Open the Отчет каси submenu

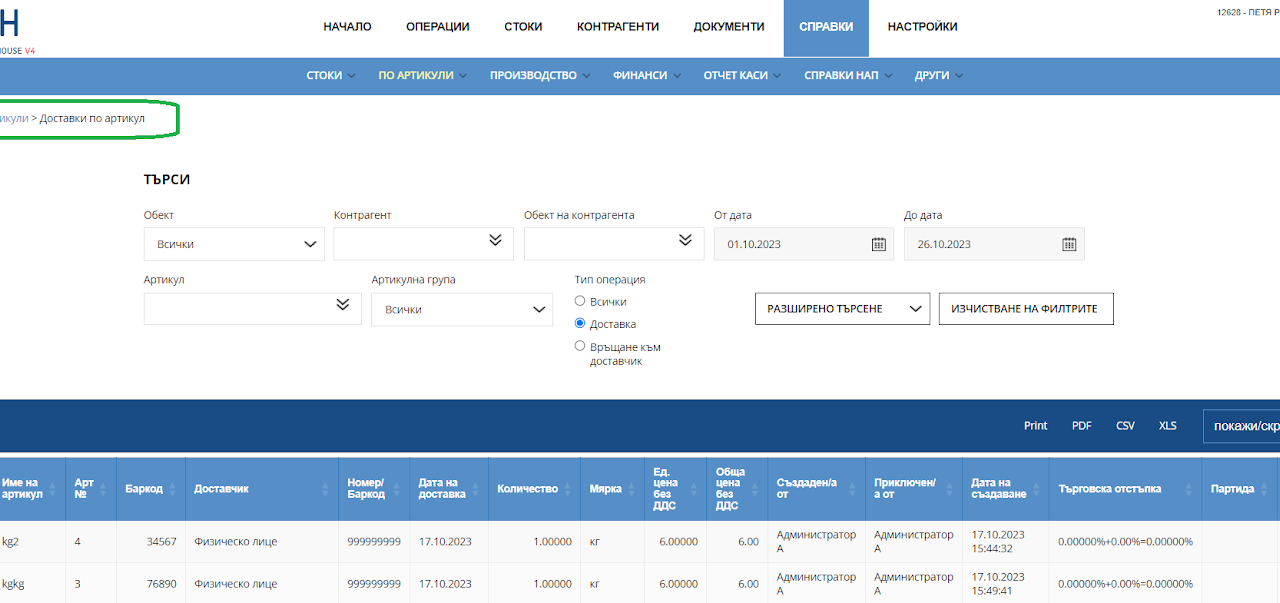pyautogui.click(x=743, y=75)
